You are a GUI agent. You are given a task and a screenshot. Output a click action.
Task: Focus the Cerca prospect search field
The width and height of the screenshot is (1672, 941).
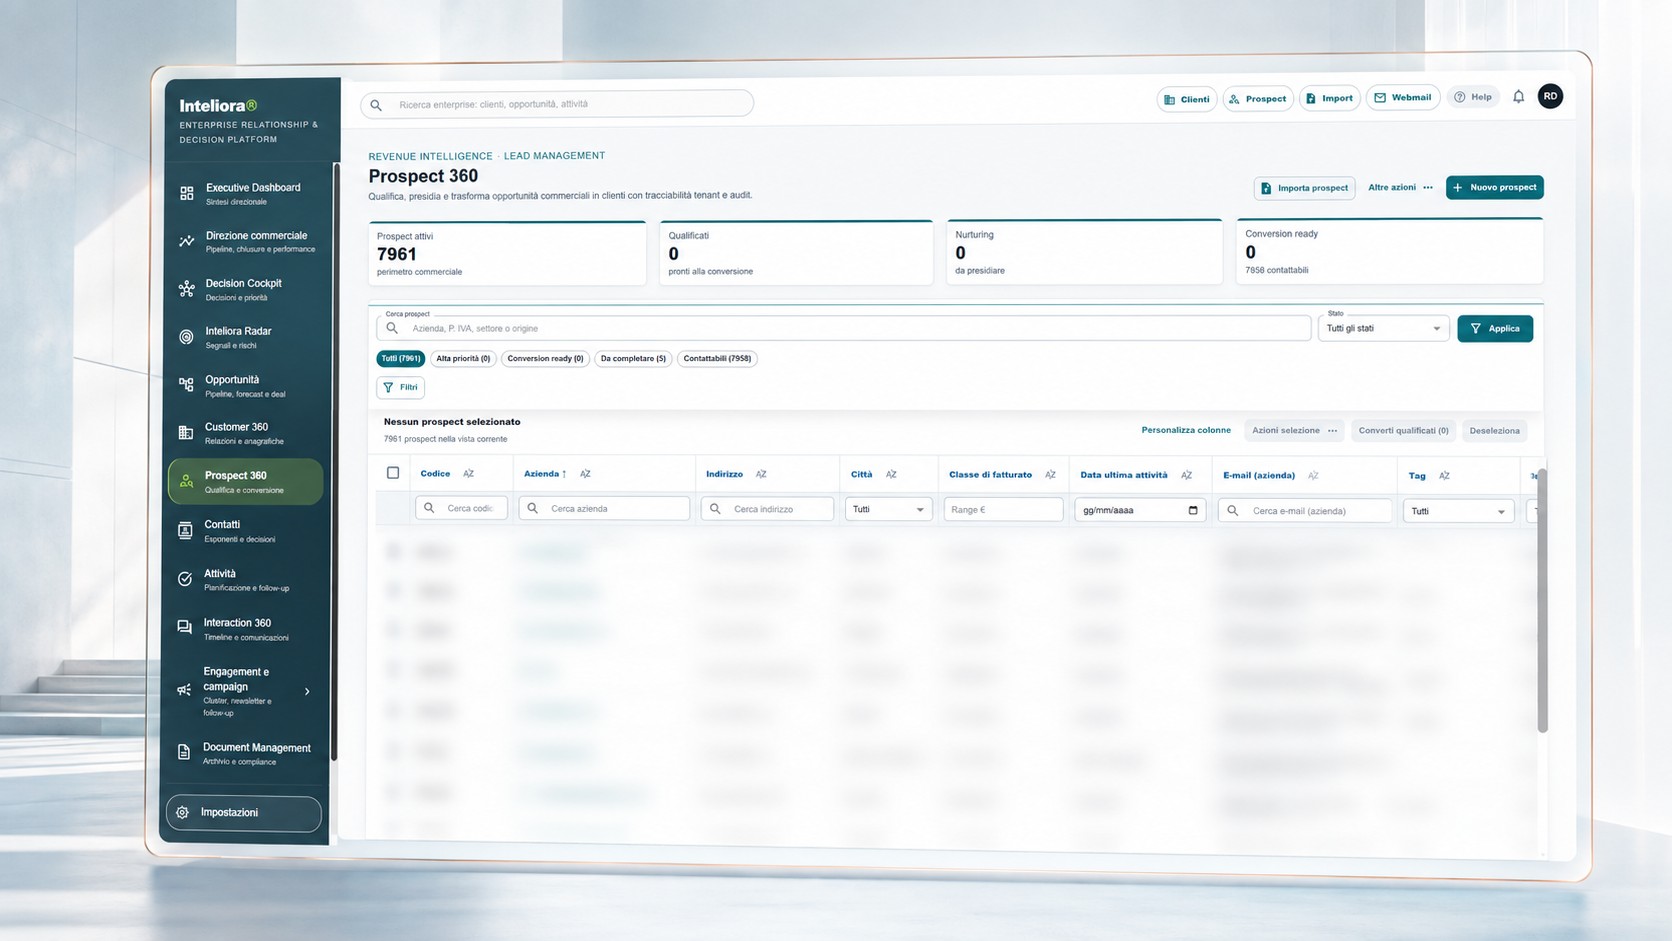pyautogui.click(x=844, y=328)
